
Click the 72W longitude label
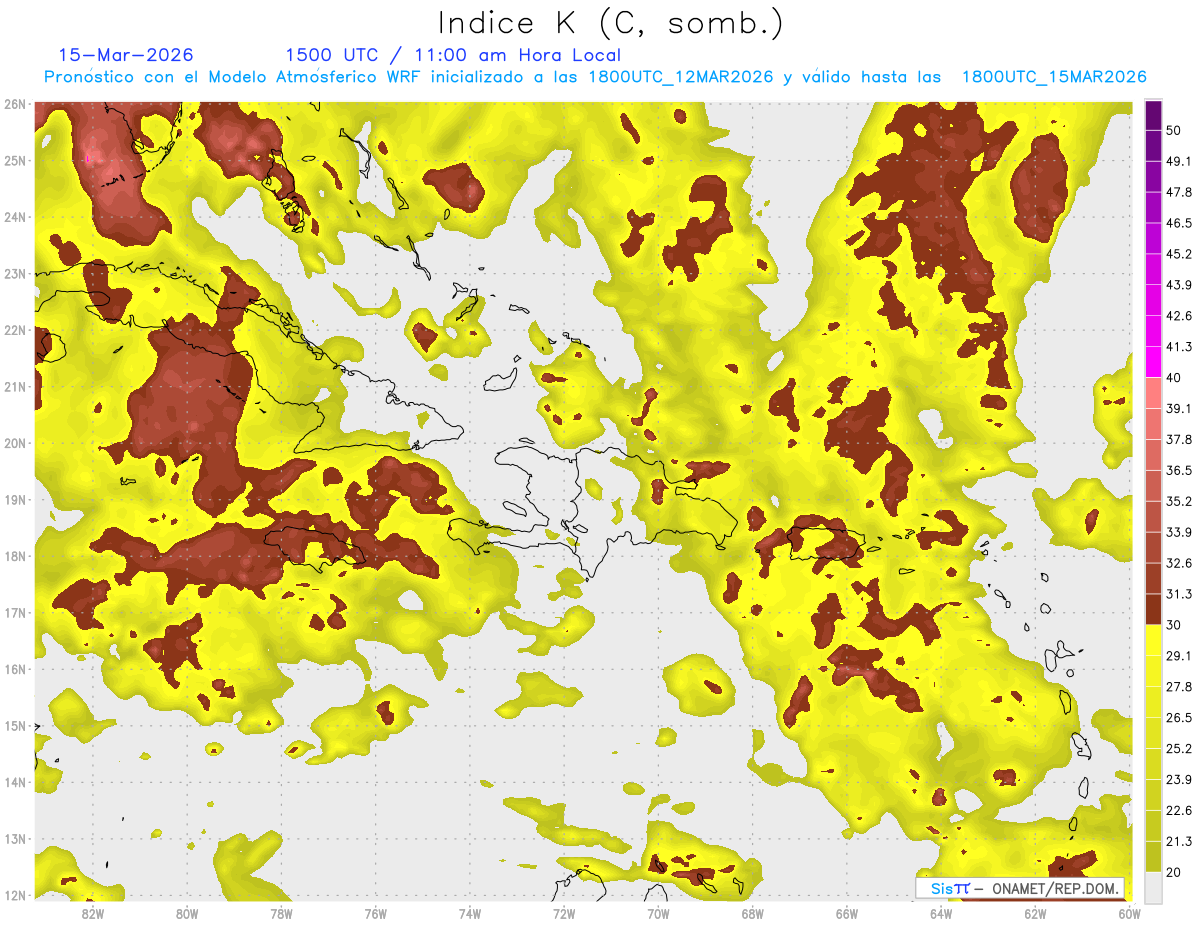(564, 913)
